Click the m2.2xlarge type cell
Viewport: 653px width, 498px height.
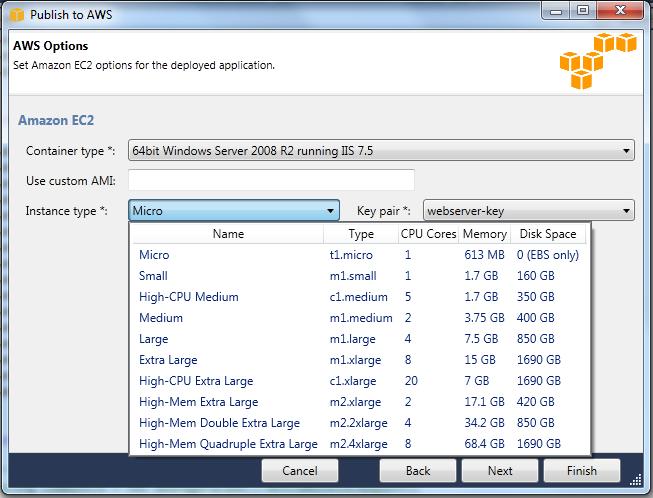[x=359, y=423]
